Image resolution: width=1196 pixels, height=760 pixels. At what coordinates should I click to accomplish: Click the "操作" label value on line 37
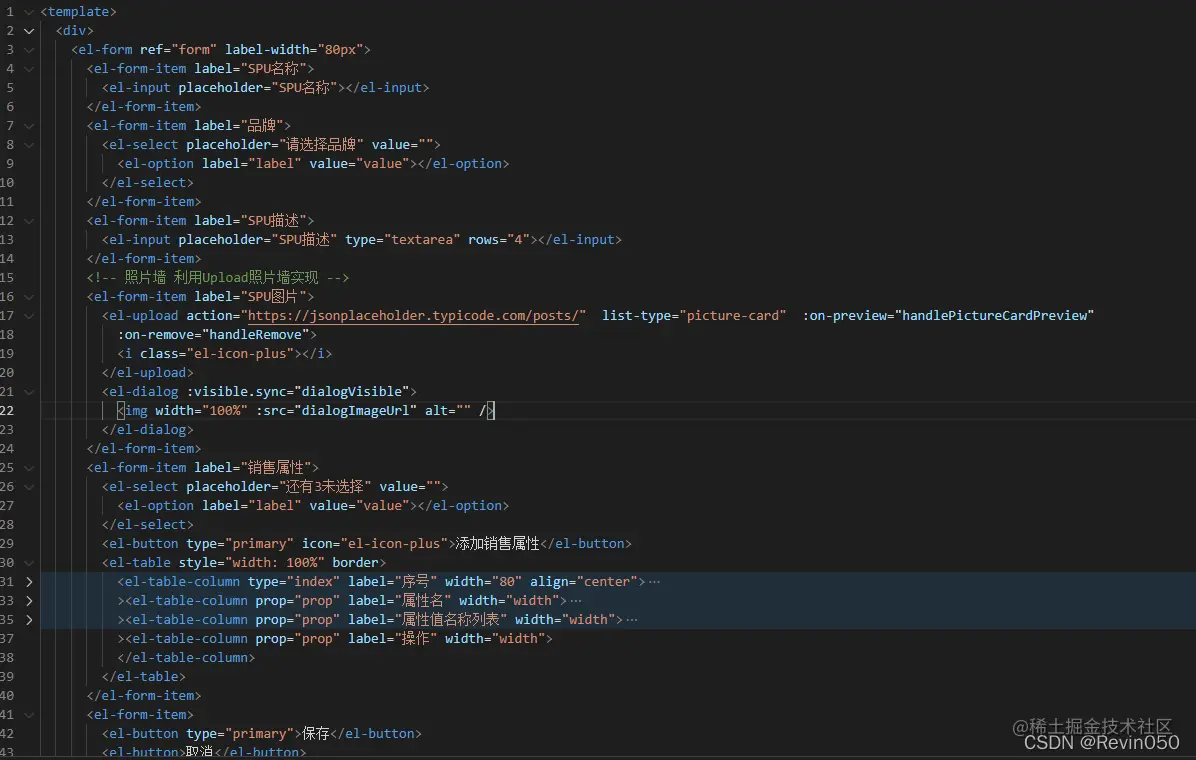point(416,639)
